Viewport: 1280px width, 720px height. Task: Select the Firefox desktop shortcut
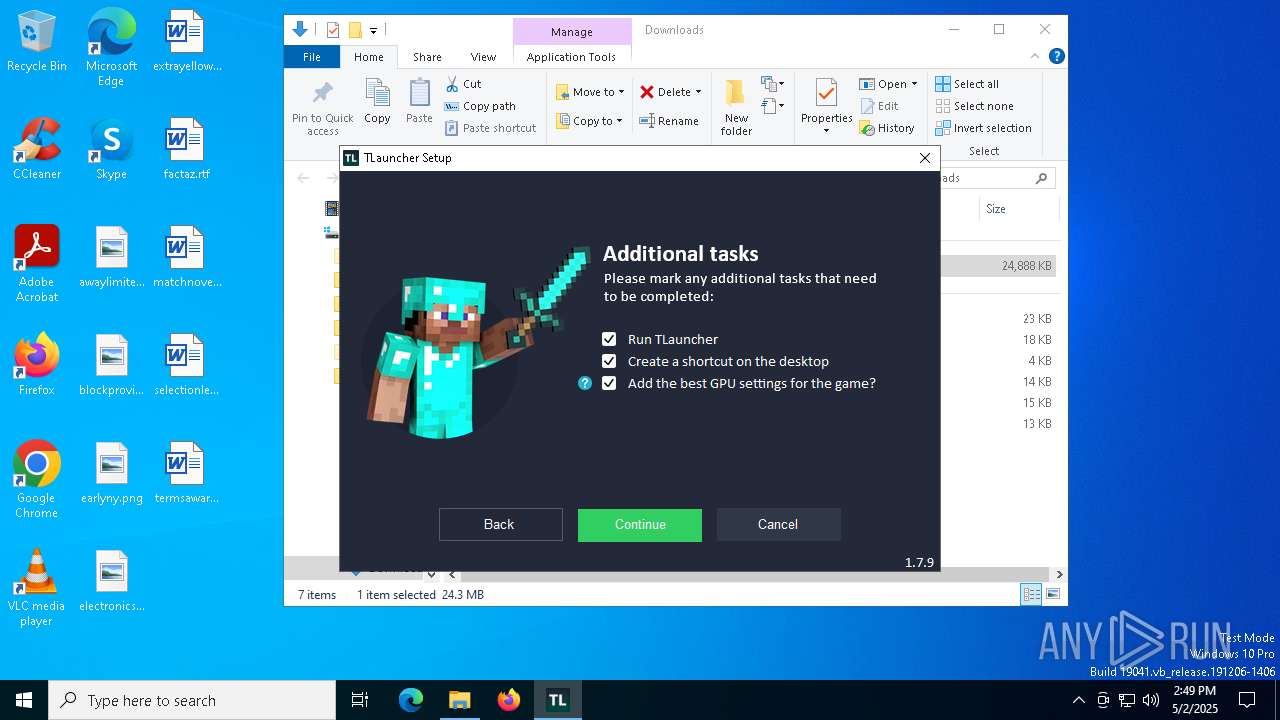point(37,365)
